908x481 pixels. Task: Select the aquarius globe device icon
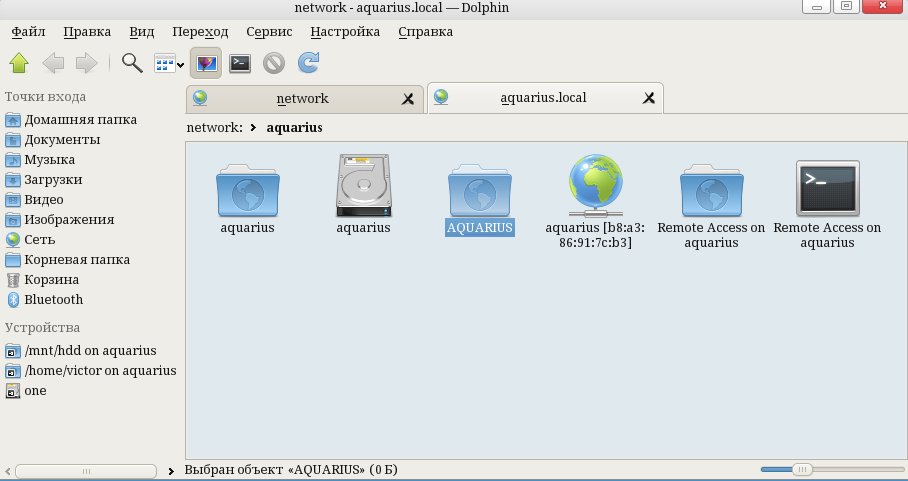point(595,185)
